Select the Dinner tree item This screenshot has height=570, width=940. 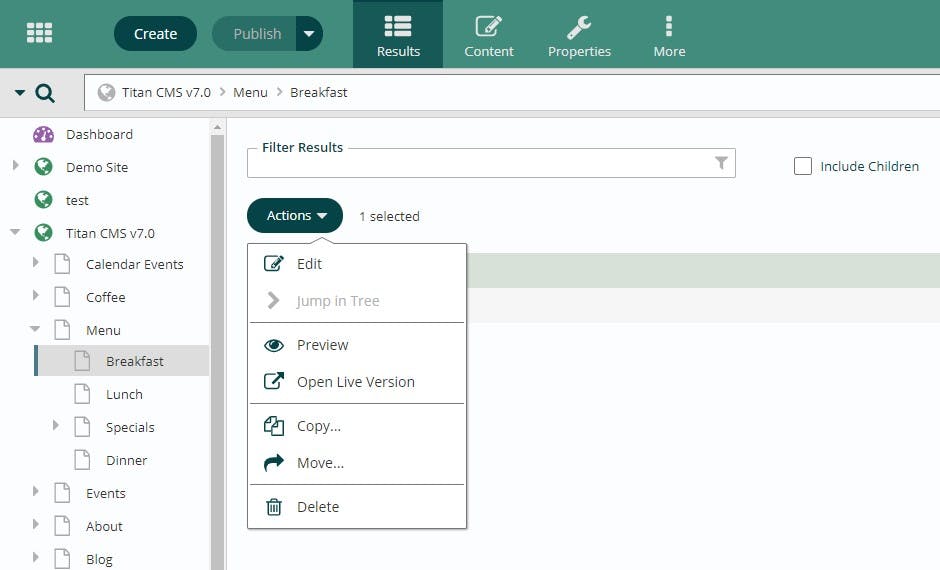click(x=126, y=460)
